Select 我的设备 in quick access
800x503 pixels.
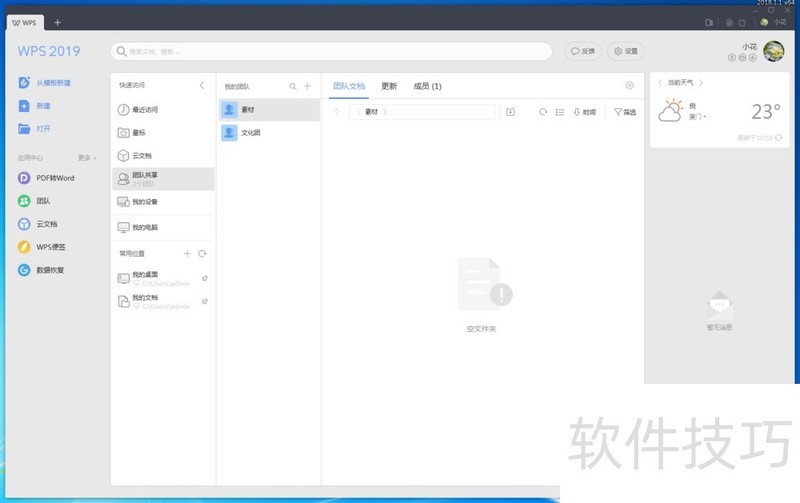click(163, 202)
